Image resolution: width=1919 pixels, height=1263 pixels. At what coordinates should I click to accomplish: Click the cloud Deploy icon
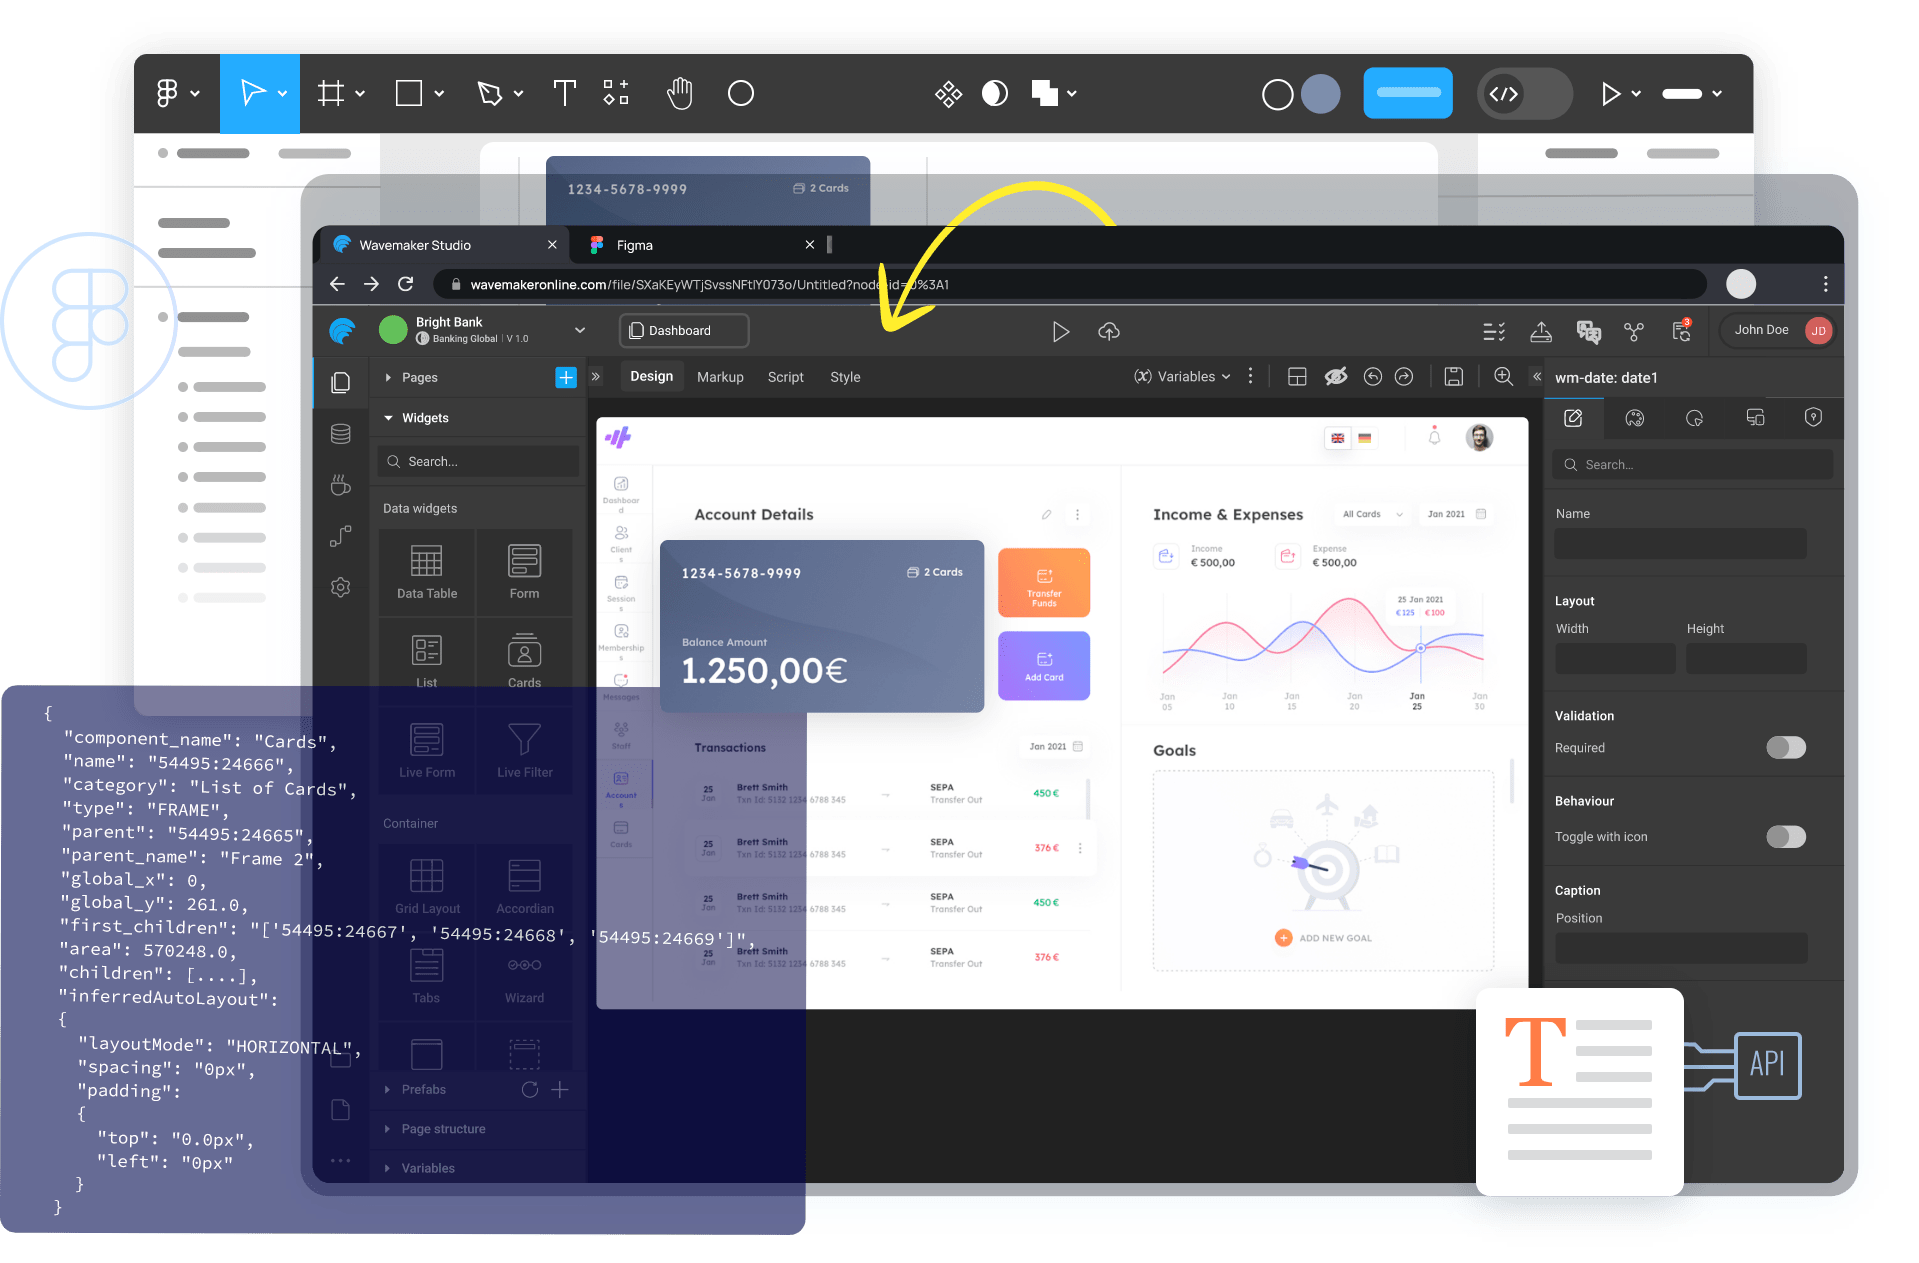click(1109, 331)
